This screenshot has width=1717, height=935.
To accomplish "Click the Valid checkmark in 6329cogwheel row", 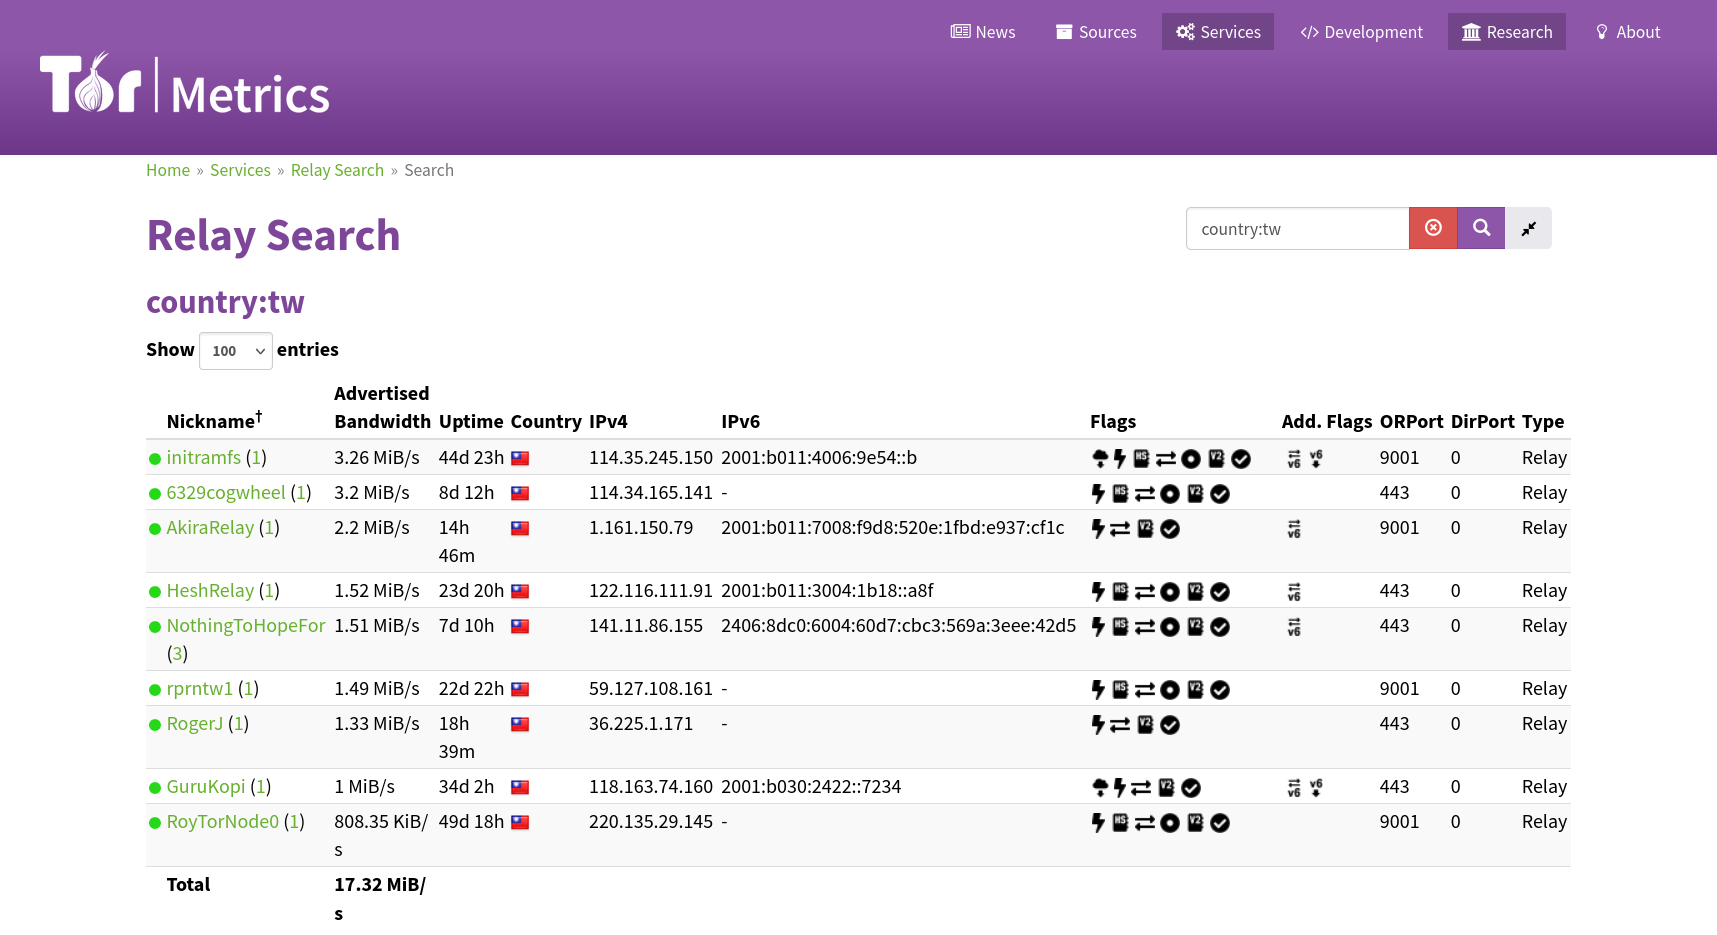I will pos(1220,494).
